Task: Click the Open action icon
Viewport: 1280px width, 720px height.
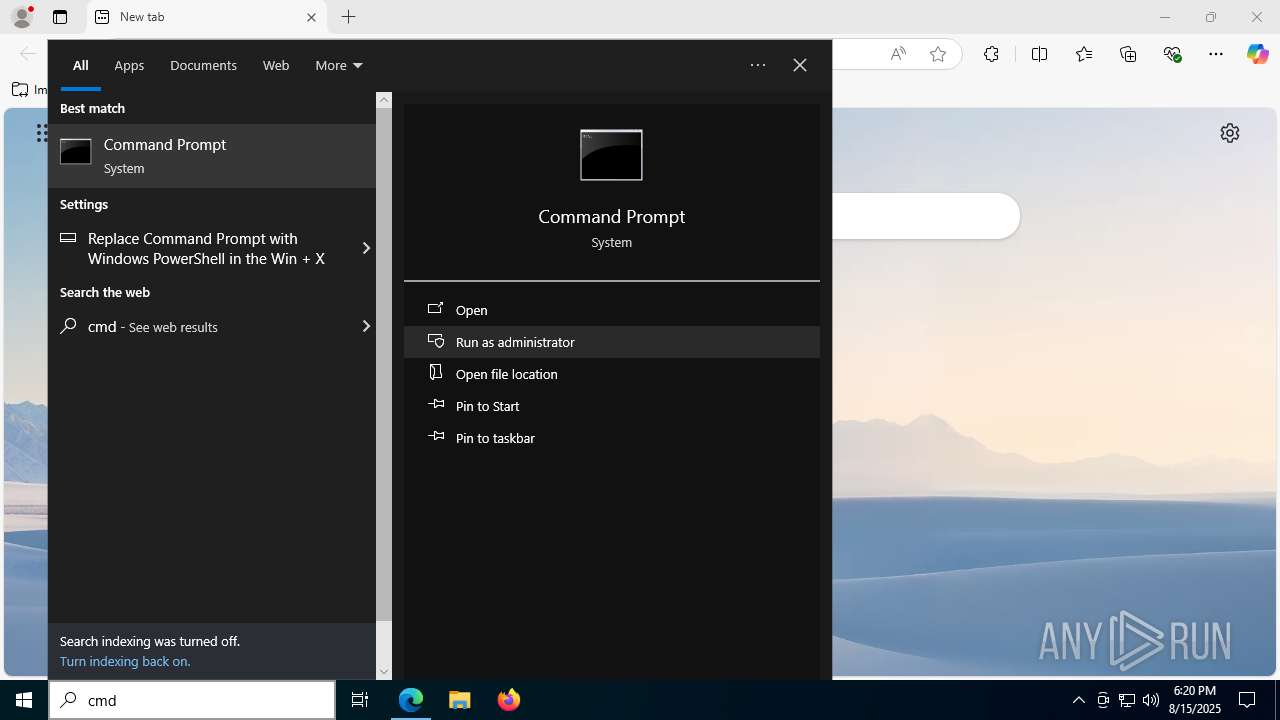Action: click(435, 309)
